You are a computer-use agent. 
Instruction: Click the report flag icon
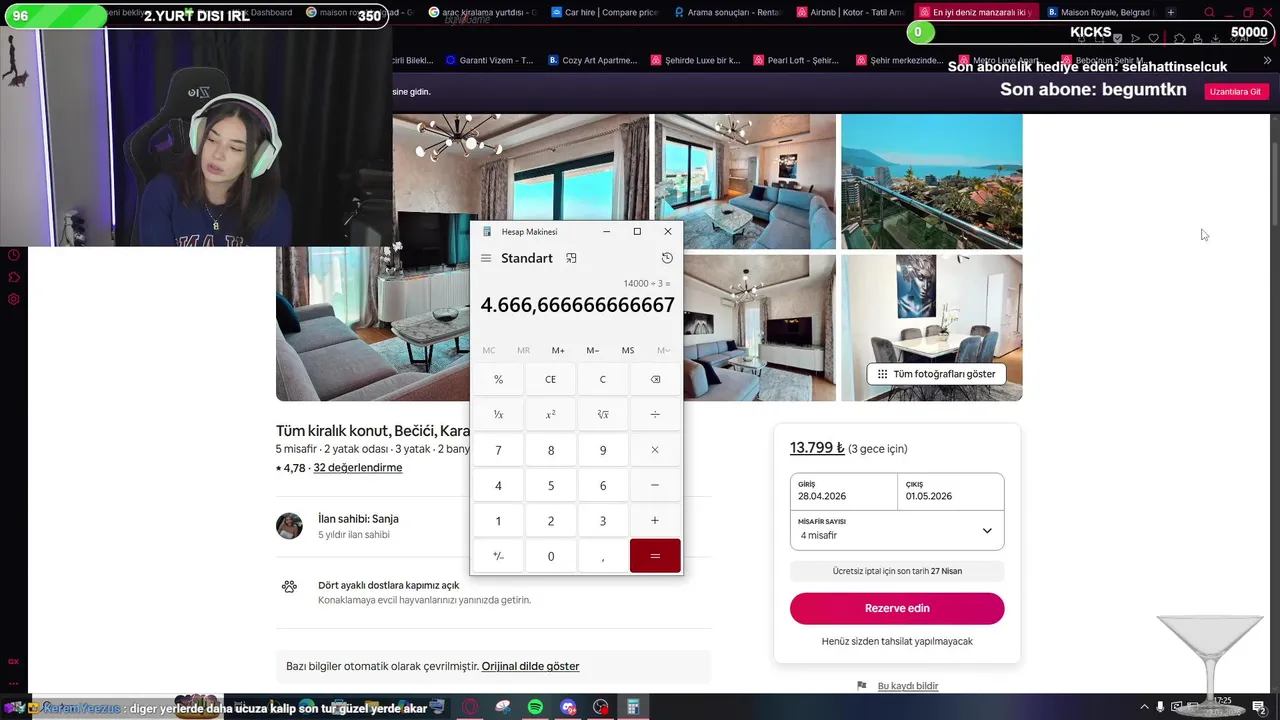click(x=862, y=686)
